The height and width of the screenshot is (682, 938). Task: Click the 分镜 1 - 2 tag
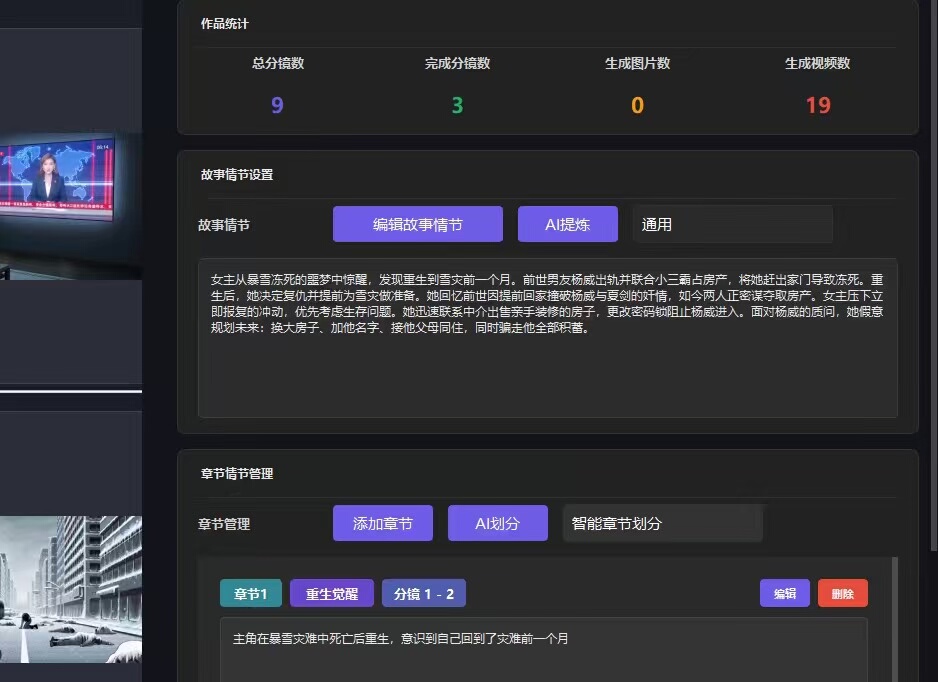pos(424,593)
